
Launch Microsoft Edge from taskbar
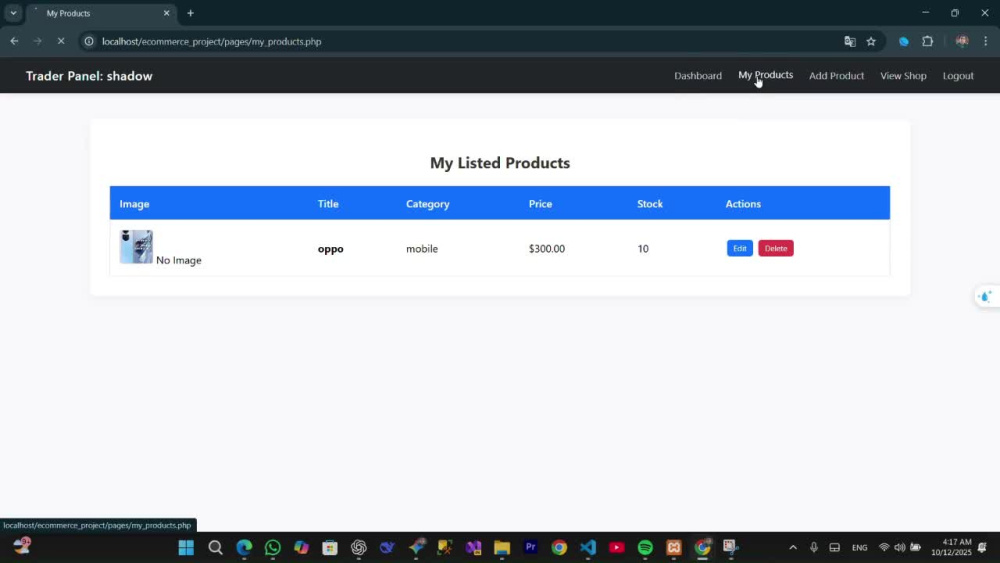point(244,548)
